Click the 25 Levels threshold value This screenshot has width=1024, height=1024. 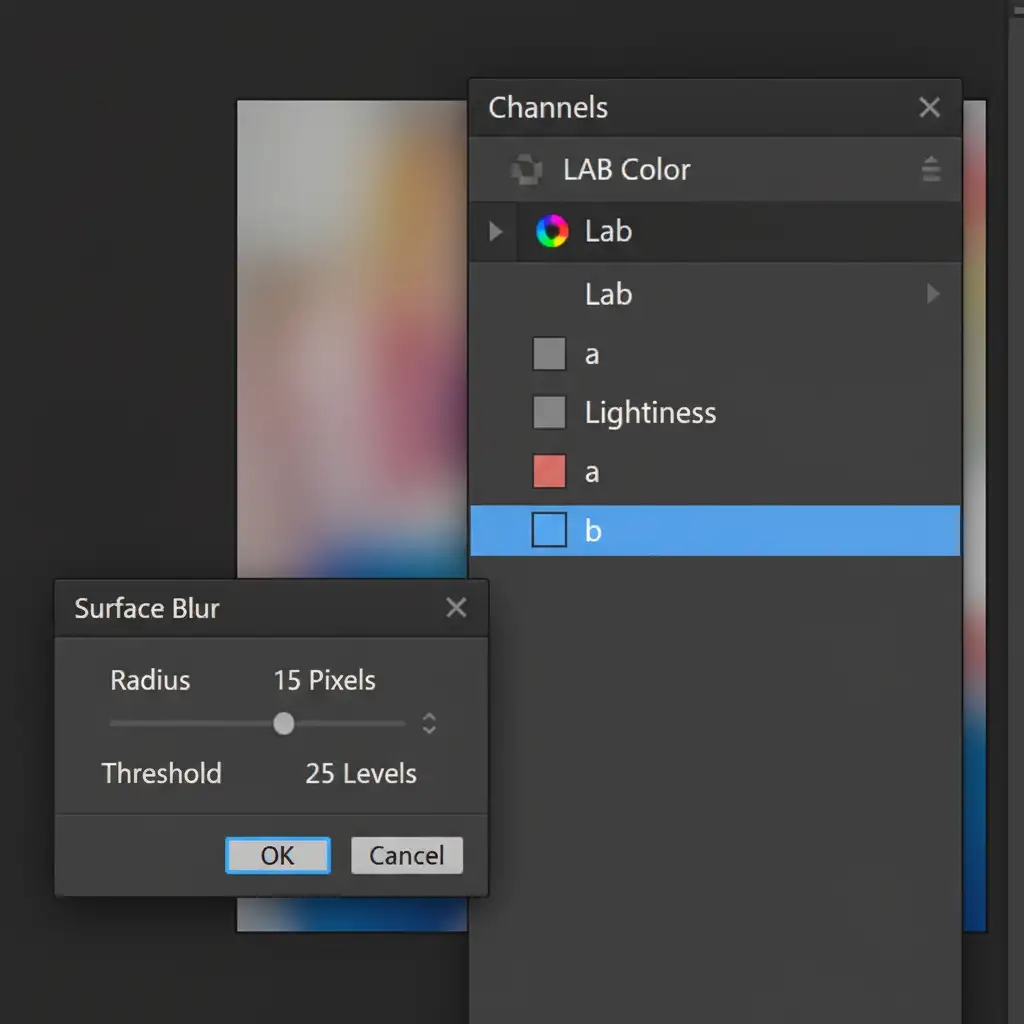pos(360,773)
